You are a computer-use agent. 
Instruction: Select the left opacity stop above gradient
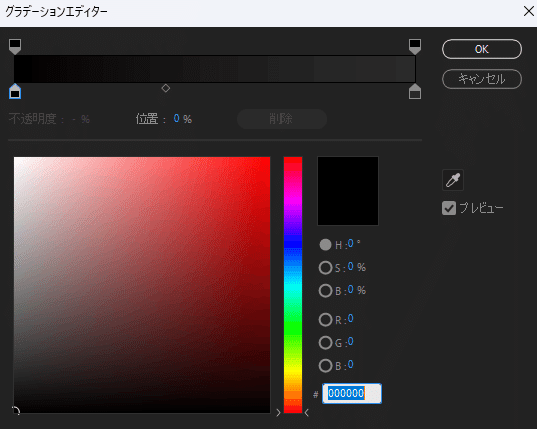click(x=15, y=47)
